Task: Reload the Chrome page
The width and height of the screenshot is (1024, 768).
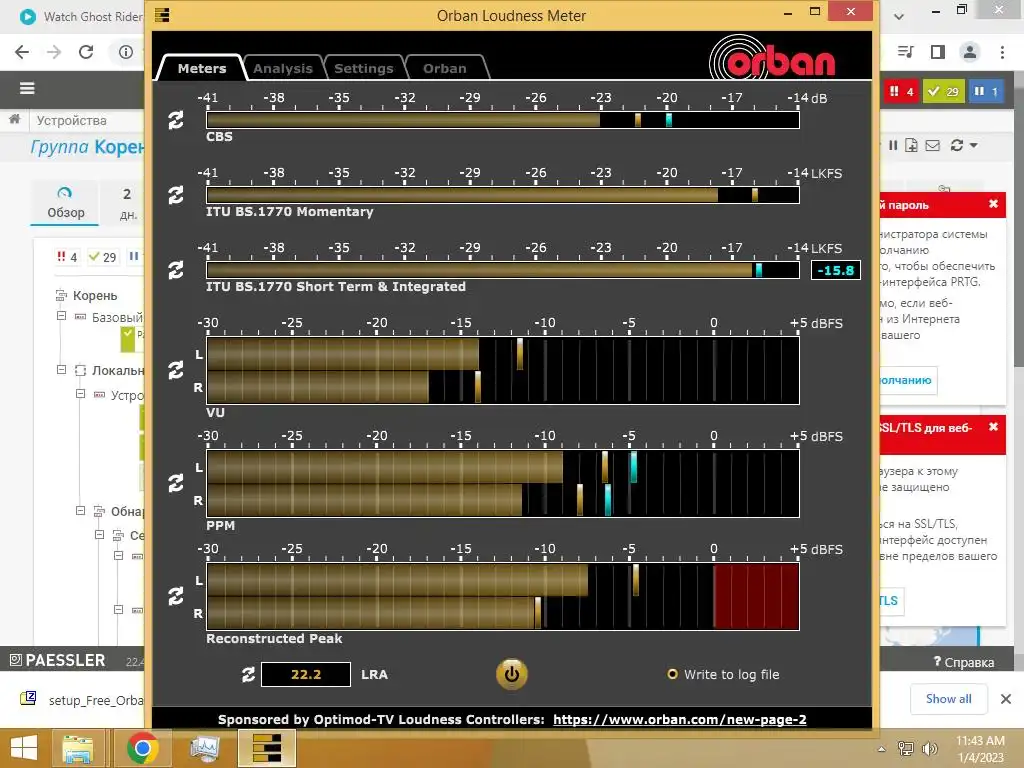Action: point(86,52)
